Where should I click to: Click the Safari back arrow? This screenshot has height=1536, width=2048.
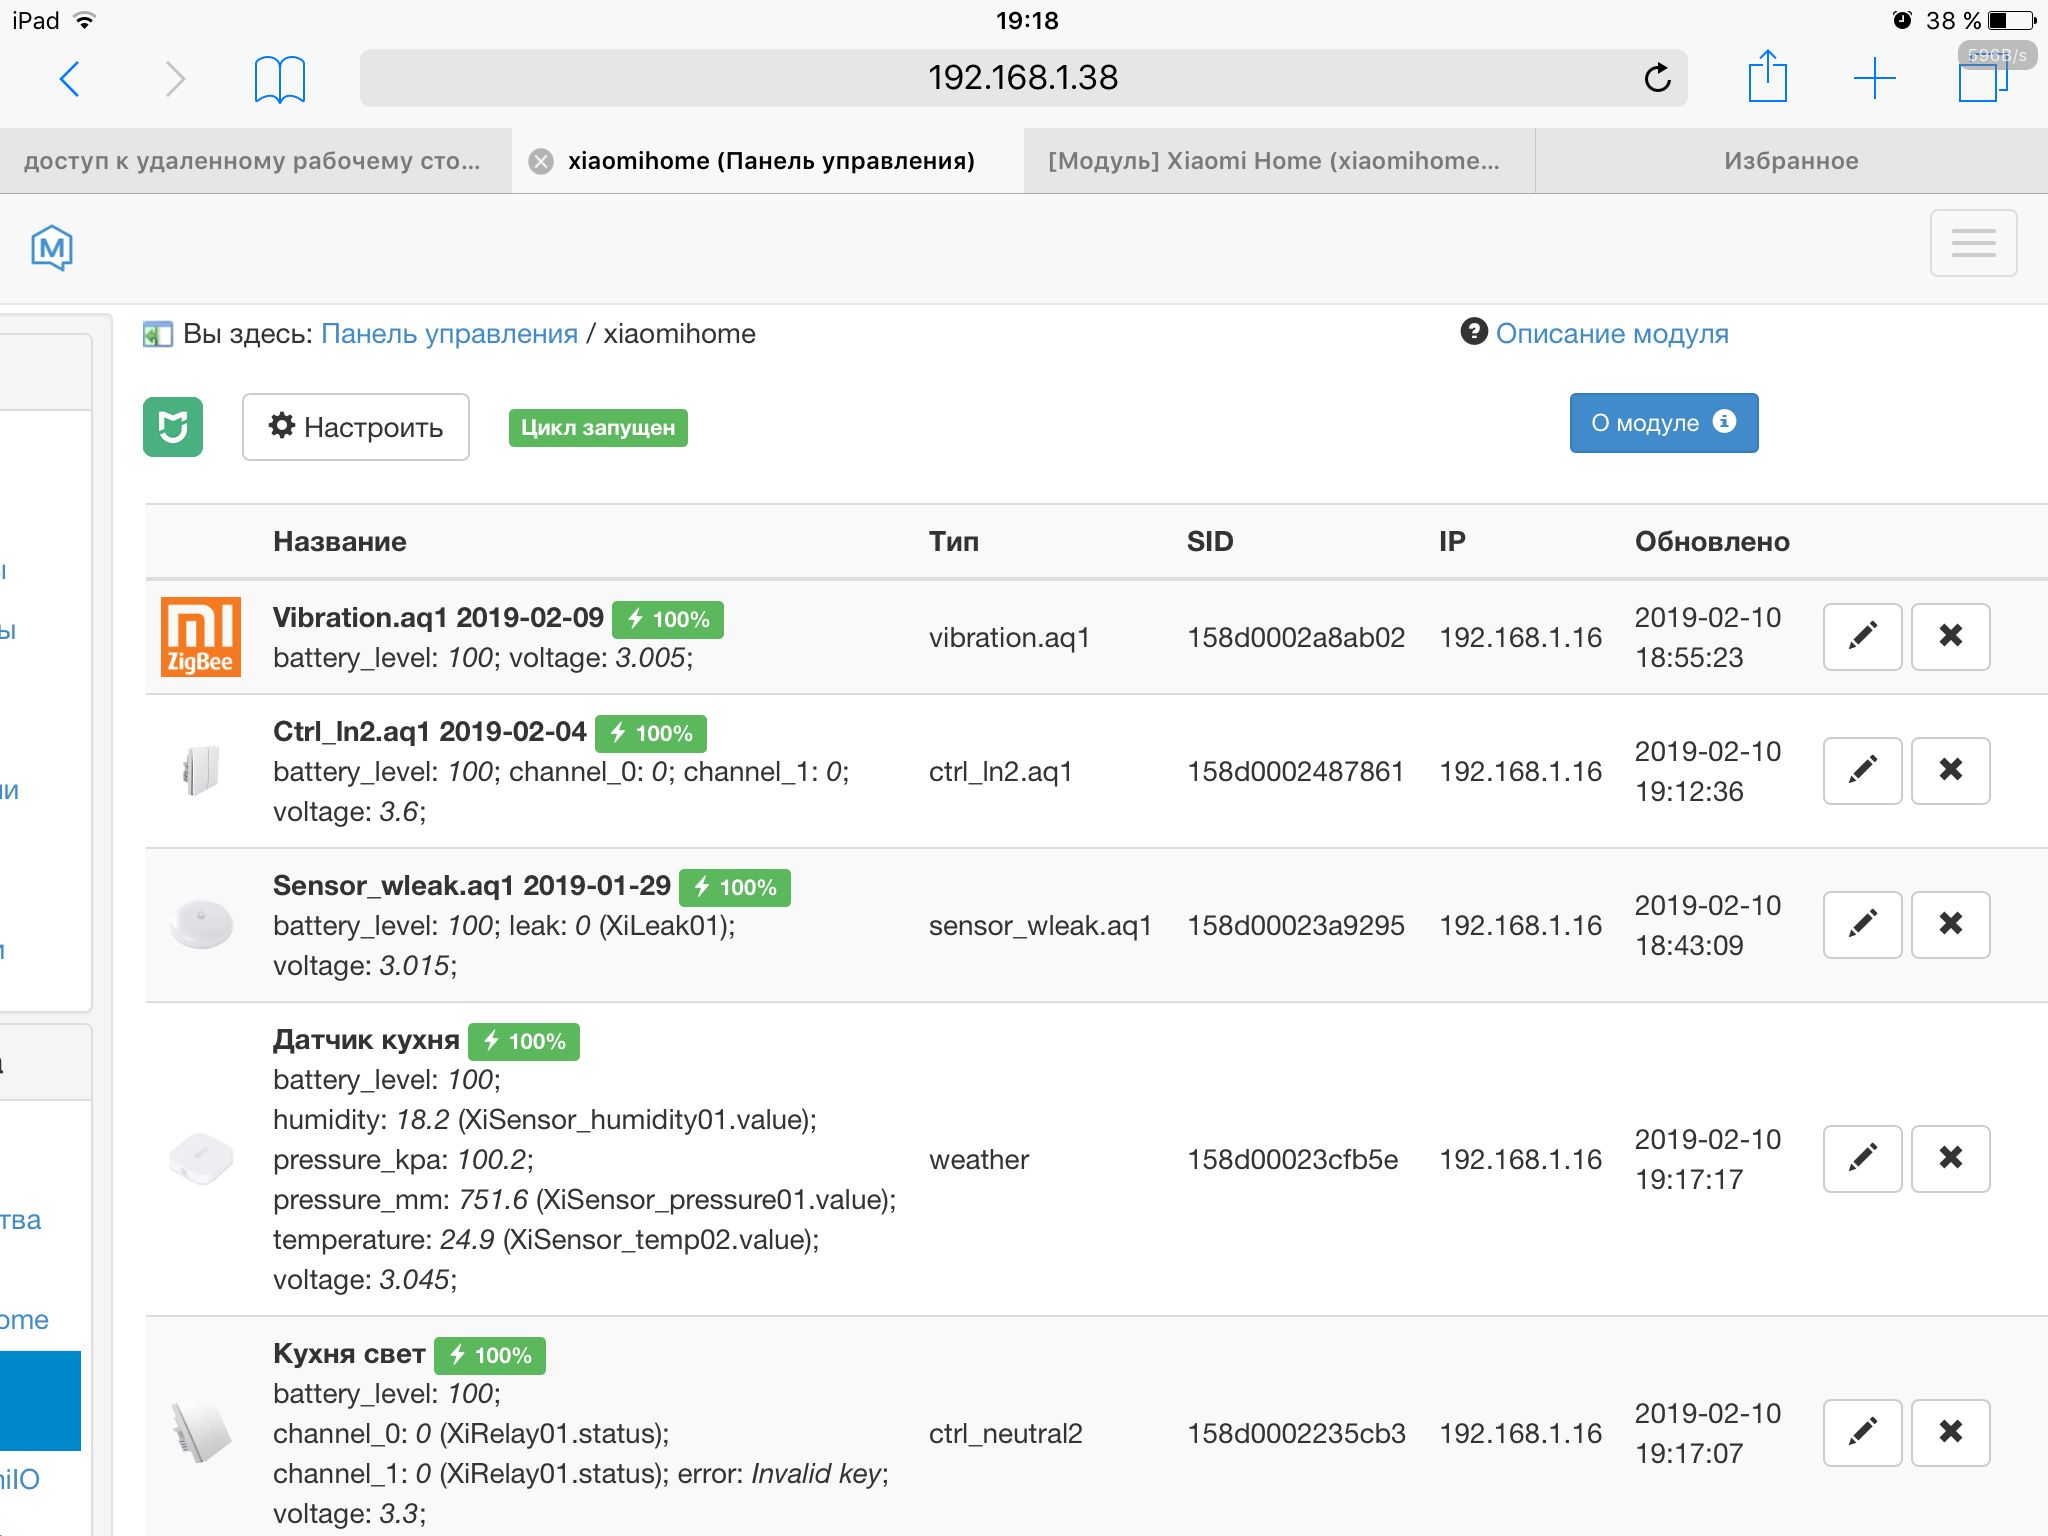69,79
